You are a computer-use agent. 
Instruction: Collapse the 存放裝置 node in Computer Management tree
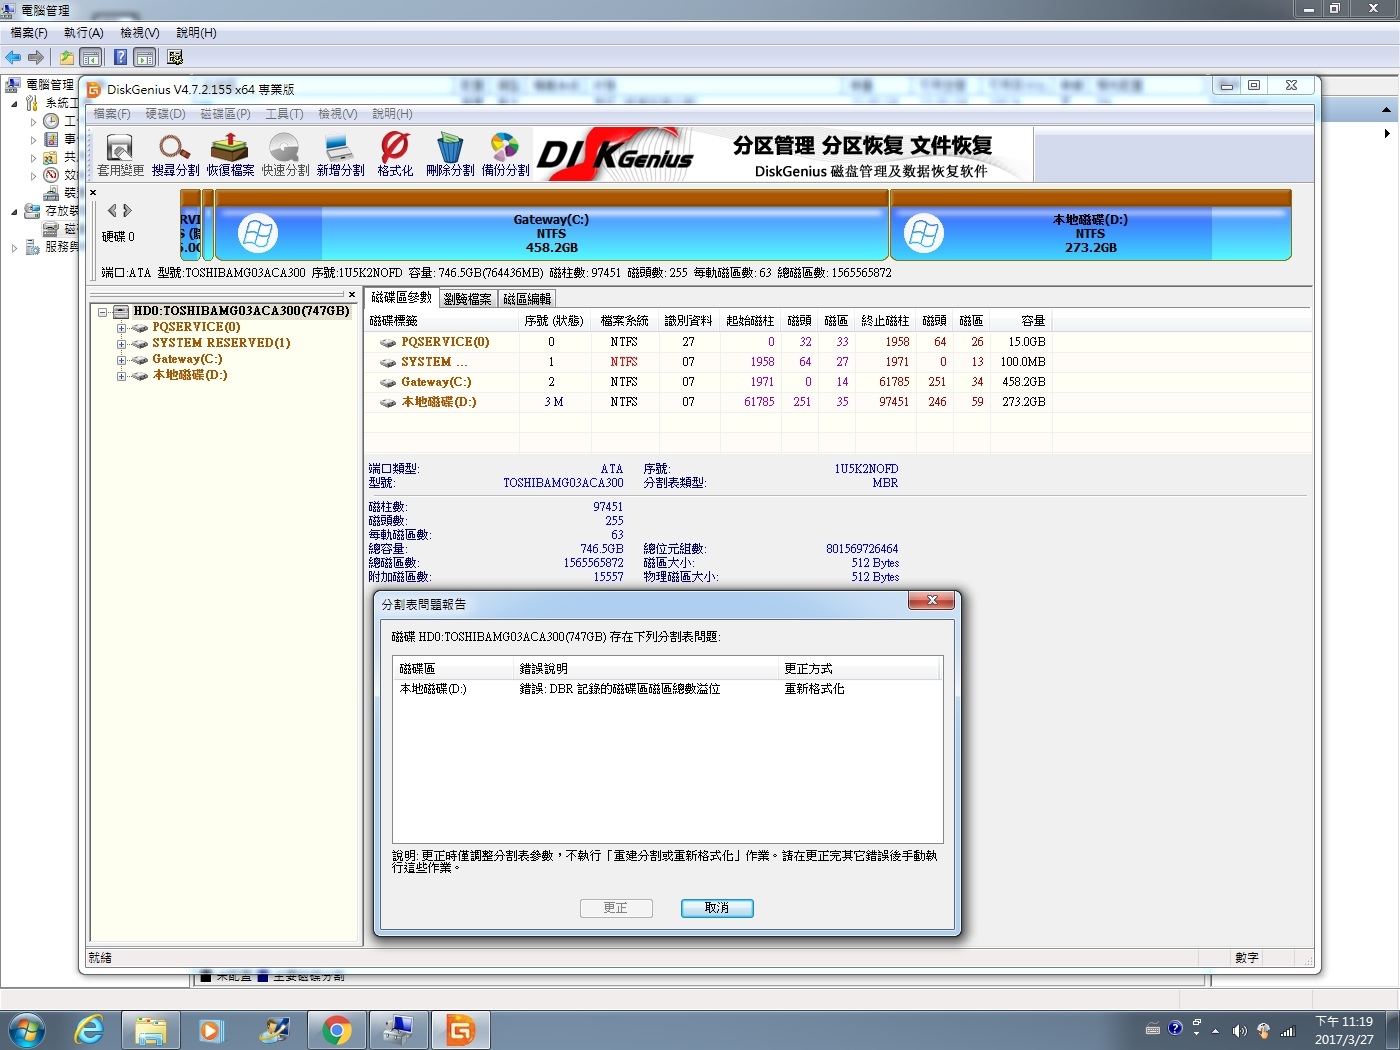(x=14, y=211)
